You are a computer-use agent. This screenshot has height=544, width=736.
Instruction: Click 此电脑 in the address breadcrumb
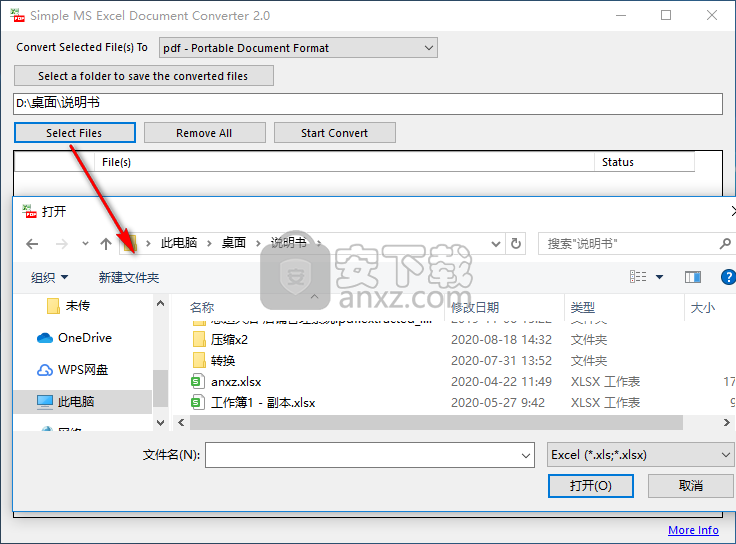pyautogui.click(x=179, y=243)
